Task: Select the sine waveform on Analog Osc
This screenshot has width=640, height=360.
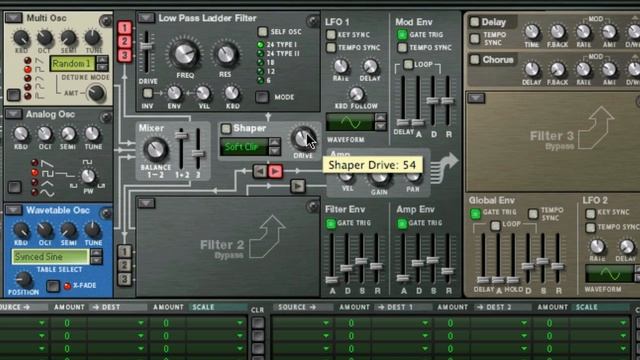Action: coord(35,192)
